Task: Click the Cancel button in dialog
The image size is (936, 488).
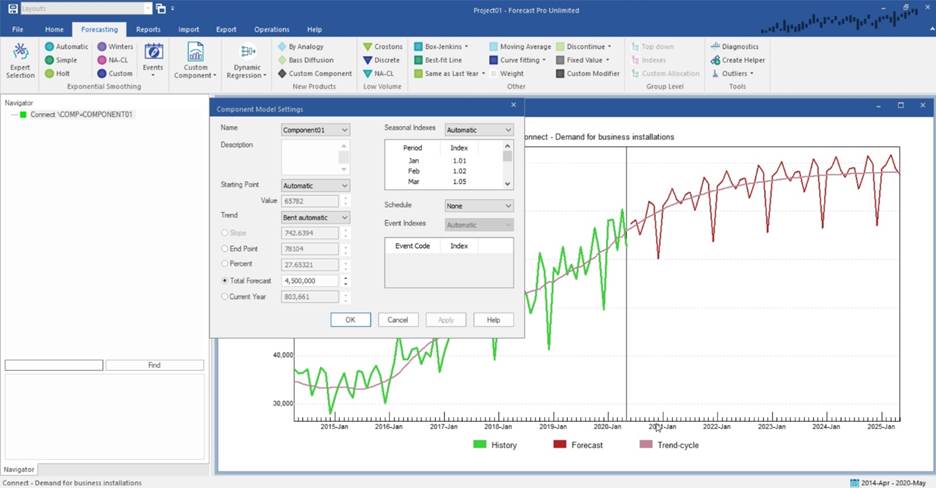Action: click(x=398, y=320)
